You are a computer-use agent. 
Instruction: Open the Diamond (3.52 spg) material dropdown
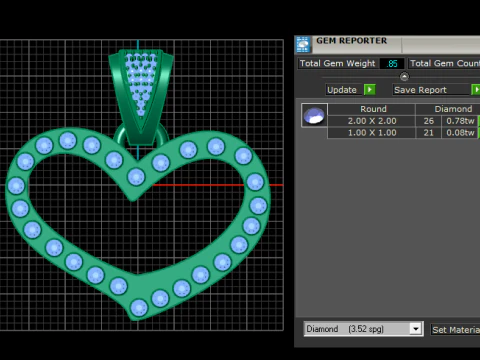pyautogui.click(x=364, y=329)
